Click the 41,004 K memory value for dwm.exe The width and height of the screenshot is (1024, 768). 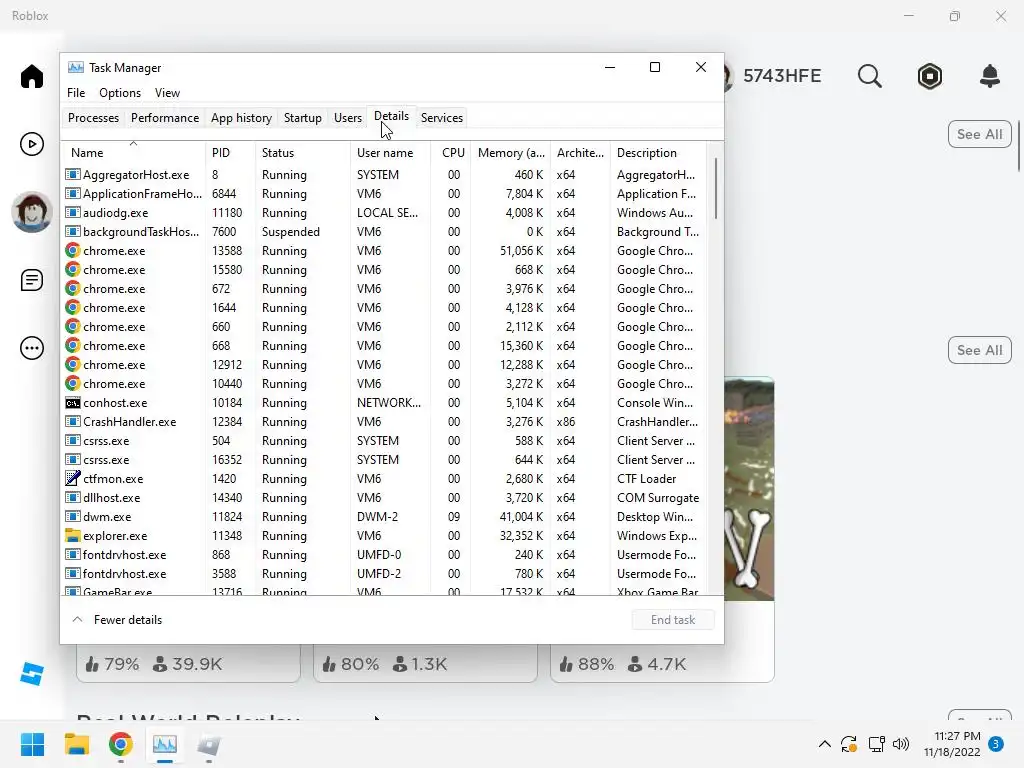pyautogui.click(x=521, y=517)
